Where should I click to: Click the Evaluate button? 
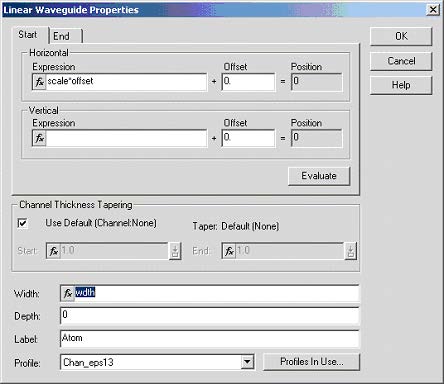[319, 176]
